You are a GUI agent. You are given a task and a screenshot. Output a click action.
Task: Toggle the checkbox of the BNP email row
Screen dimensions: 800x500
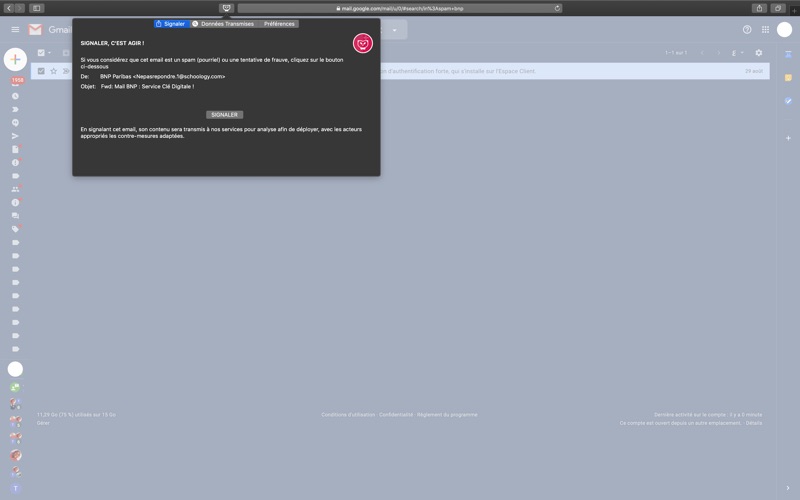[41, 71]
